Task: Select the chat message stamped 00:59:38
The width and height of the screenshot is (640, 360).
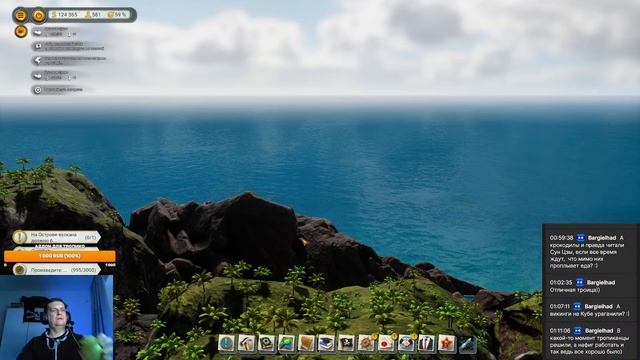Action: pos(588,252)
